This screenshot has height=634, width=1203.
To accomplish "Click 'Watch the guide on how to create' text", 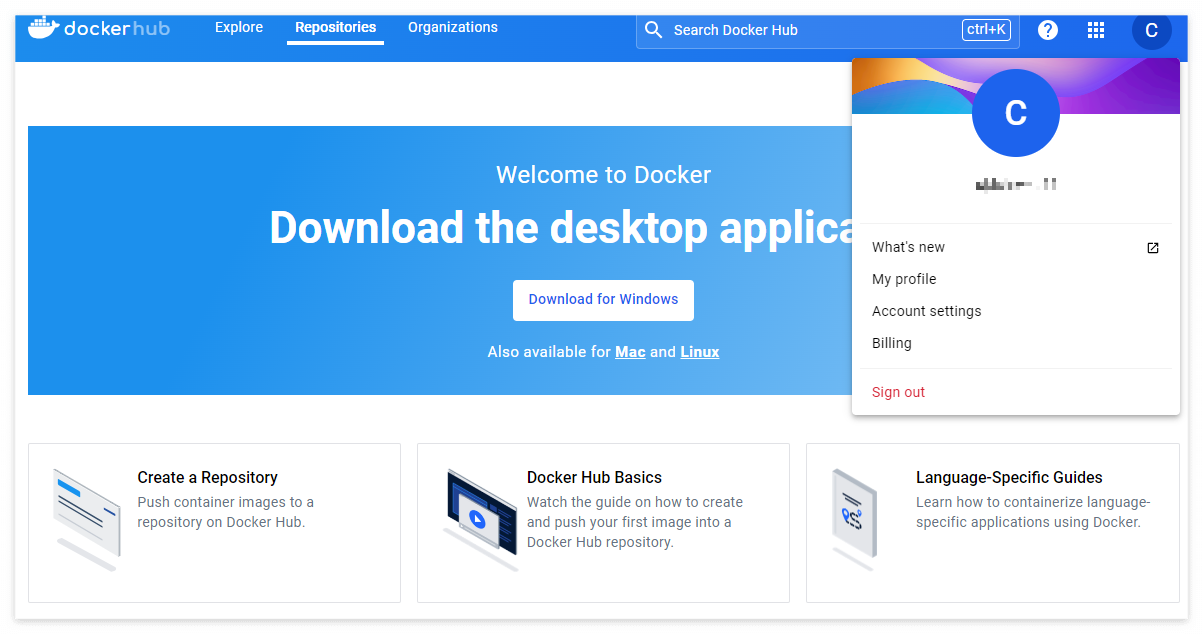I will point(635,502).
